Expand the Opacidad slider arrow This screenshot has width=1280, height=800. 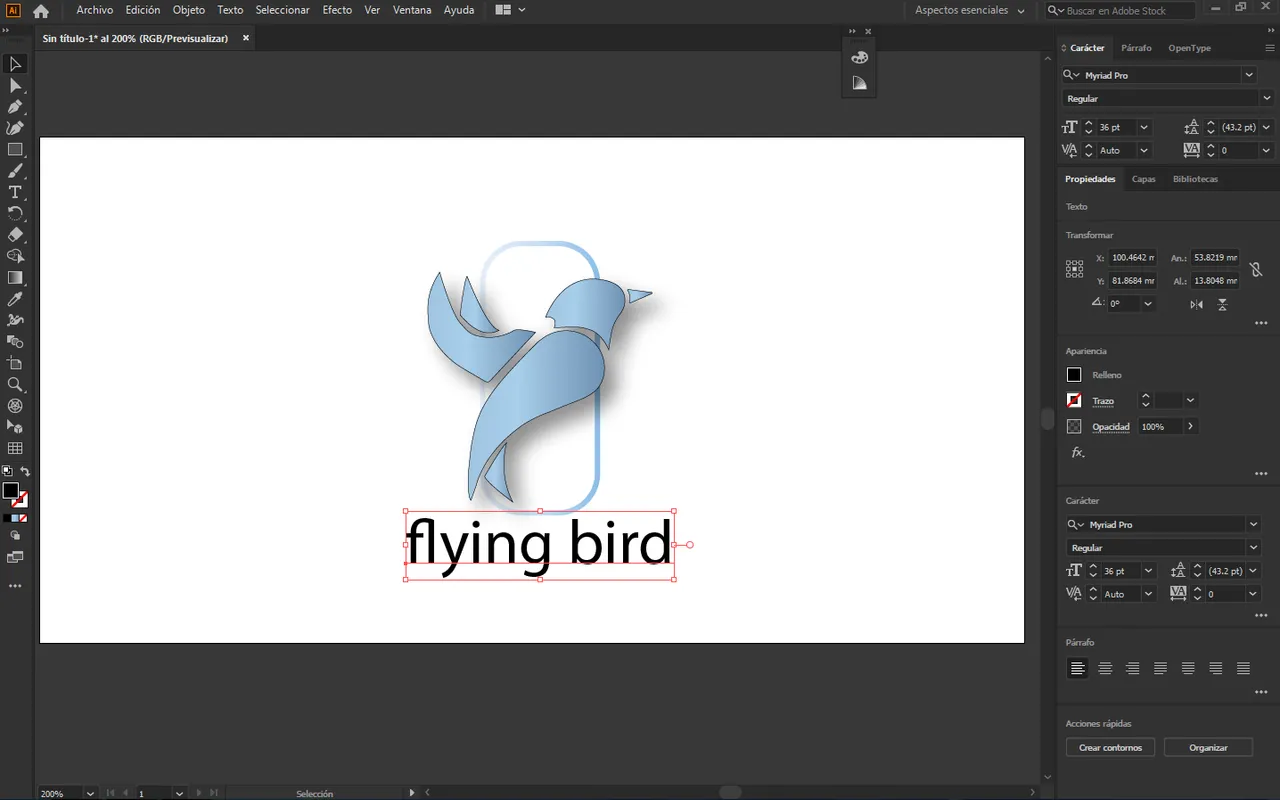point(1190,427)
